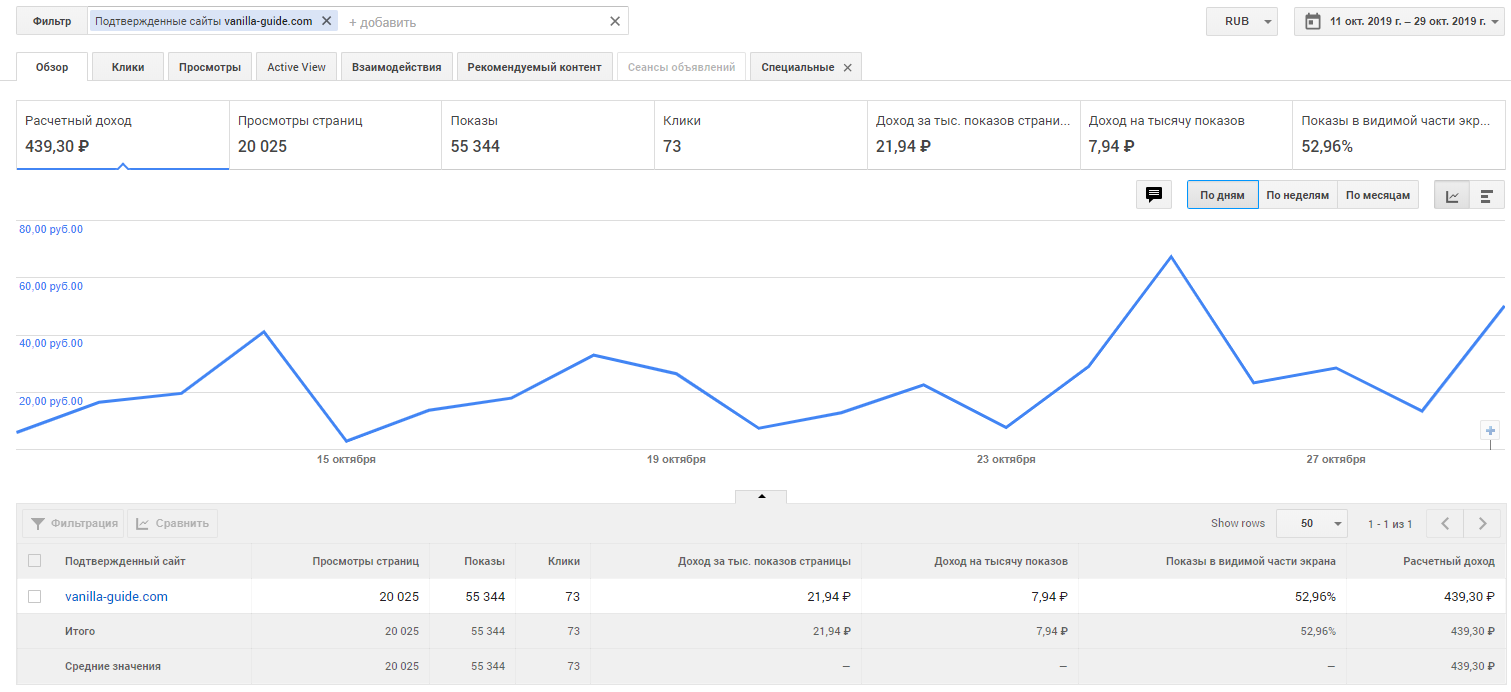Switch to bar chart view icon
This screenshot has height=692, width=1511.
pyautogui.click(x=1487, y=195)
